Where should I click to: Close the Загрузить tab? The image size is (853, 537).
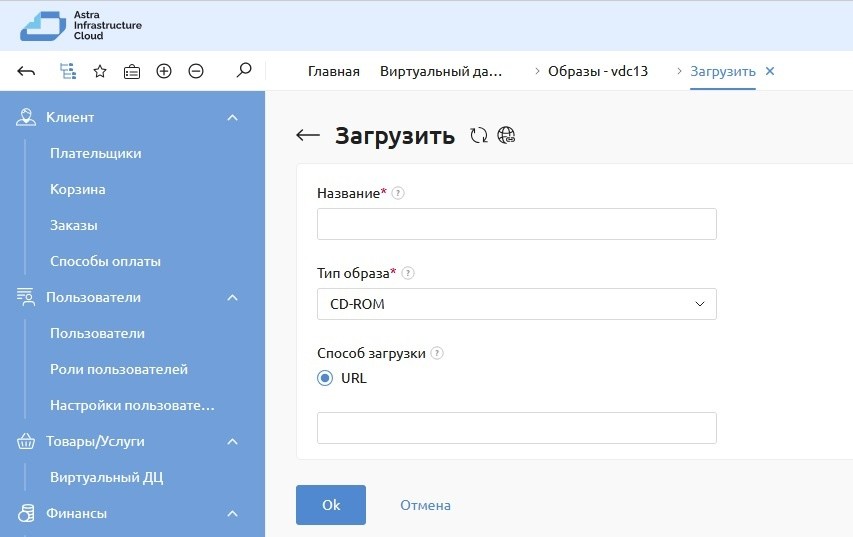point(769,71)
